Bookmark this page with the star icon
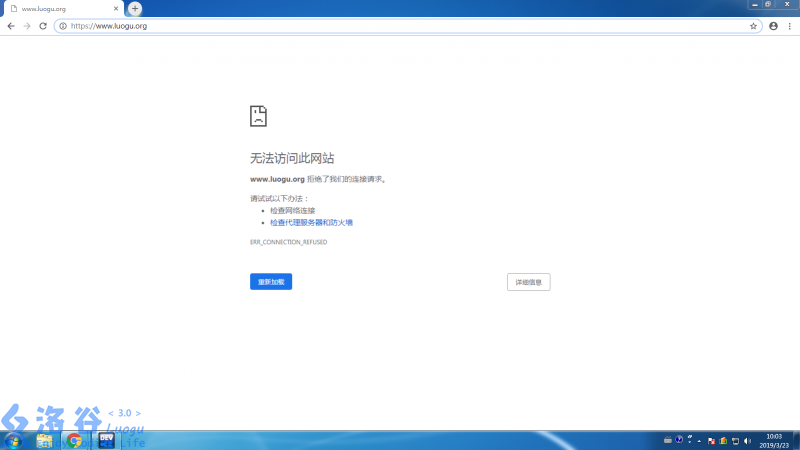The height and width of the screenshot is (450, 800). [753, 26]
